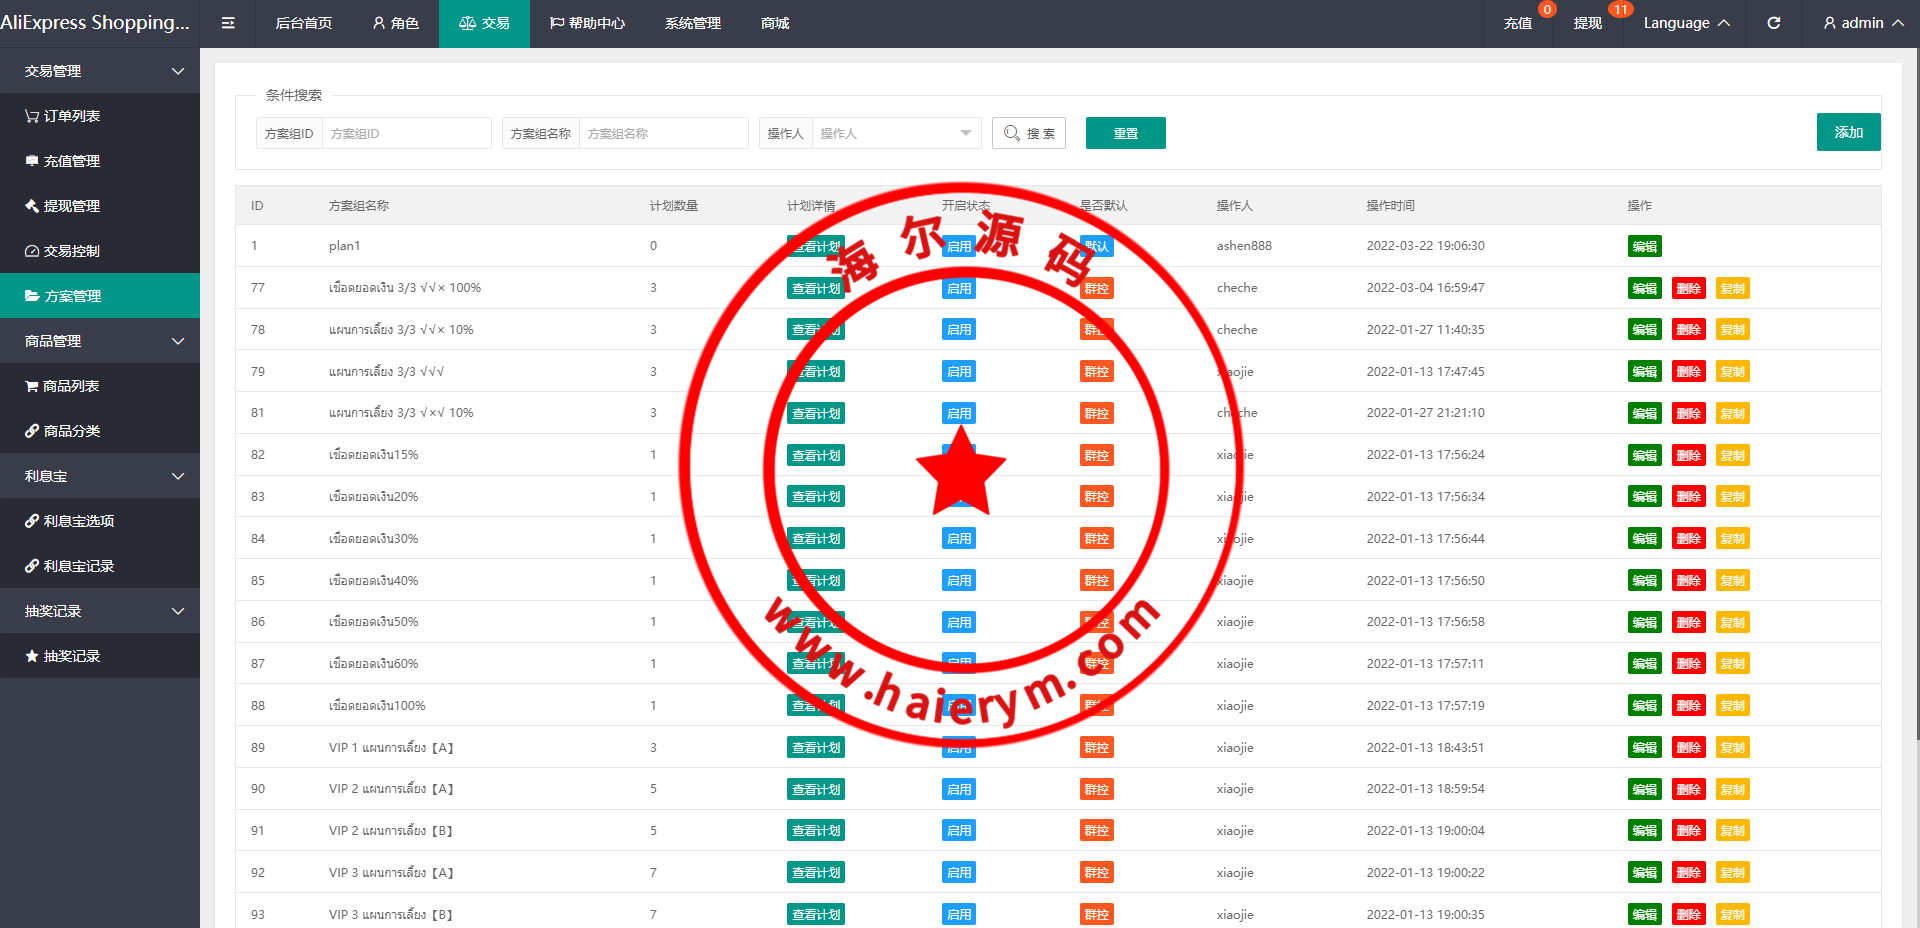Toggle 群控 default tag for row 79

pyautogui.click(x=1096, y=372)
